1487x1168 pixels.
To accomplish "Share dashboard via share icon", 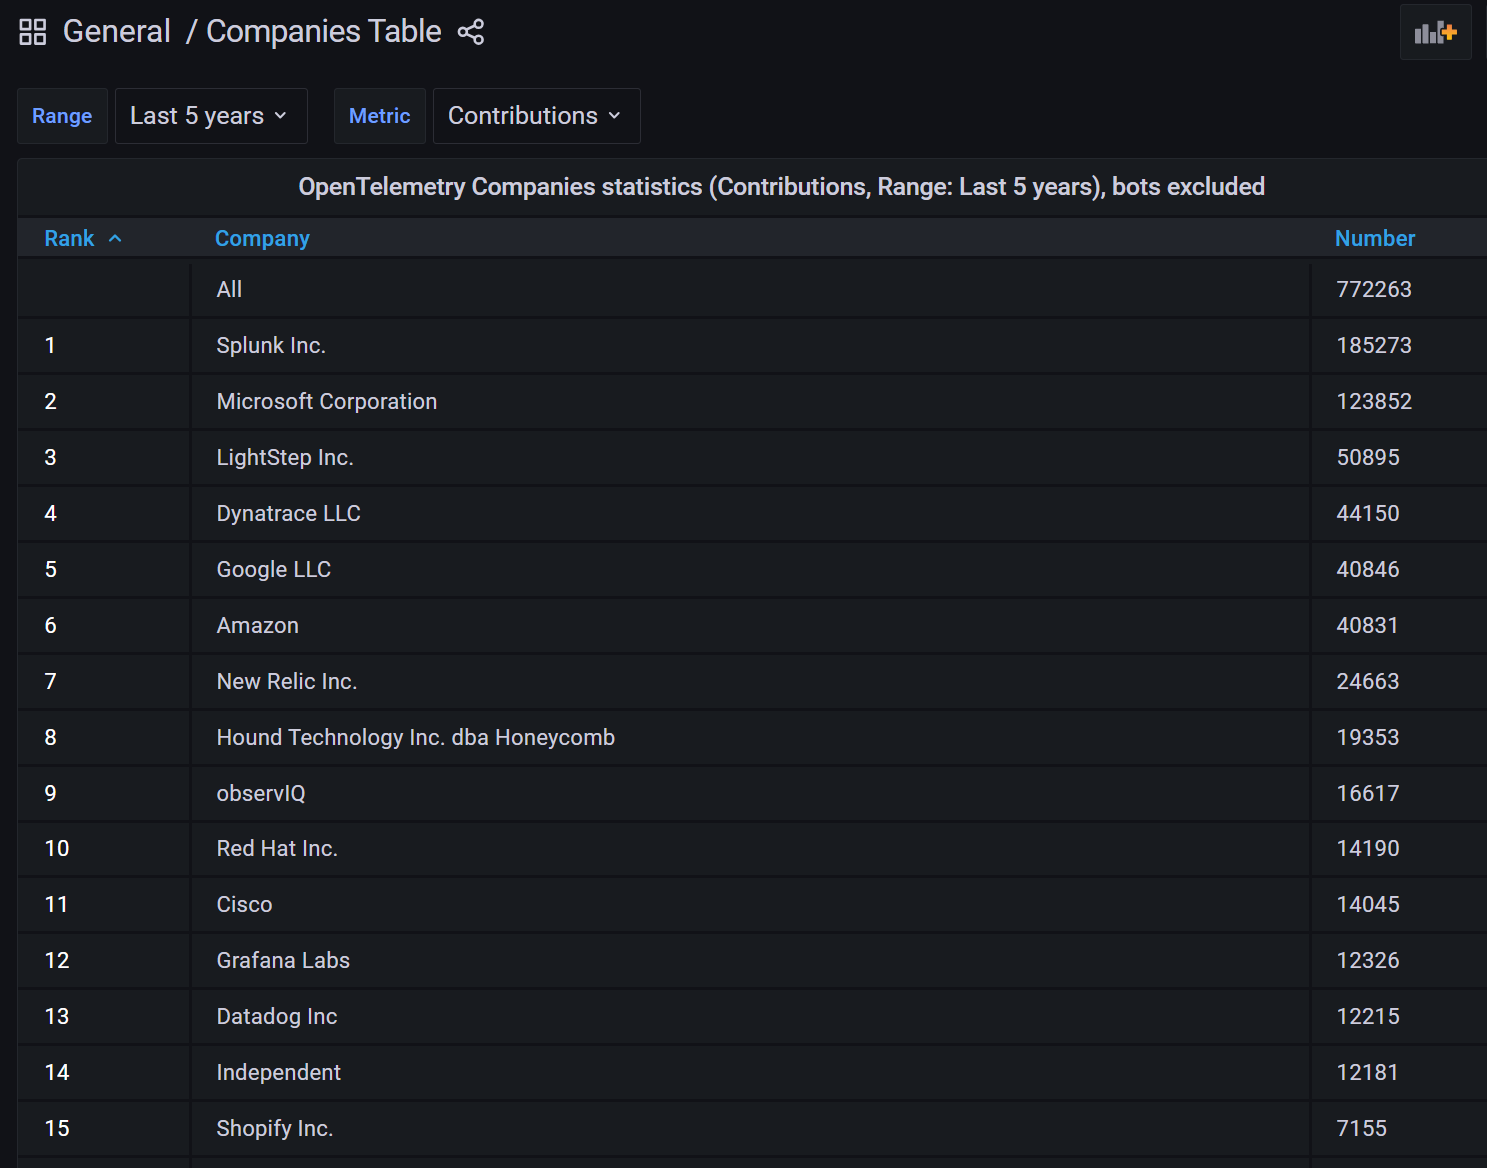I will click(x=471, y=32).
